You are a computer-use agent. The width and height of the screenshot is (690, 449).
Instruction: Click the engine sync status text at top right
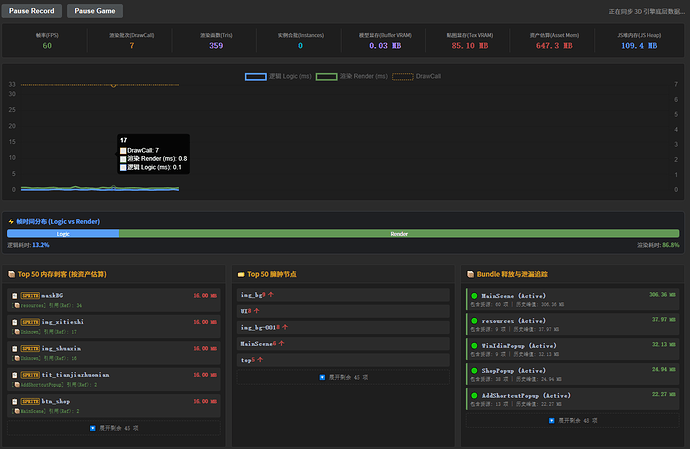(646, 12)
